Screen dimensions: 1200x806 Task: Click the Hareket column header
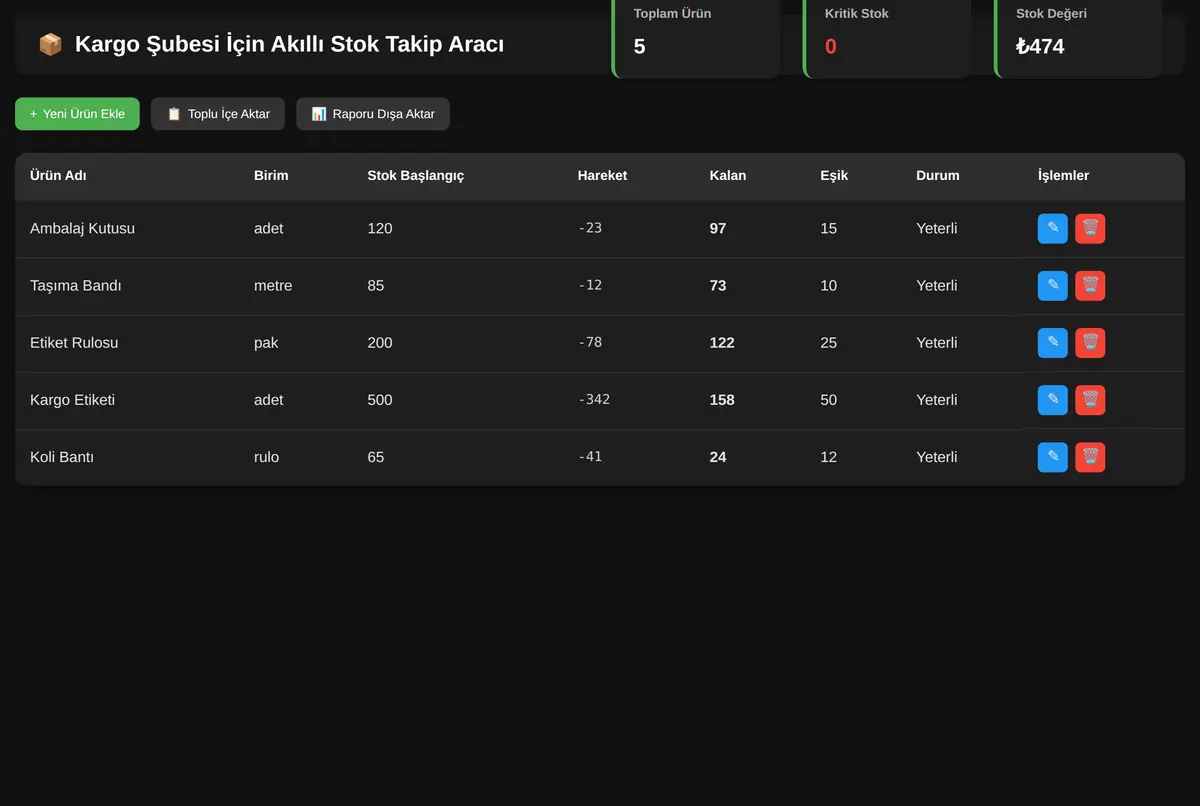pyautogui.click(x=602, y=176)
